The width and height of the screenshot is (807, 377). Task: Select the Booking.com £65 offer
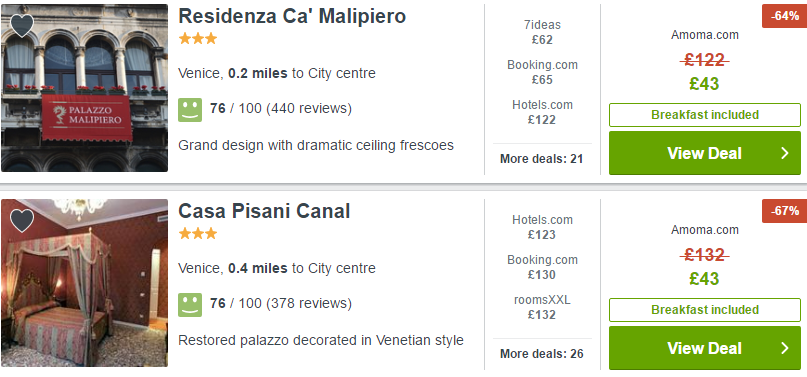[x=542, y=72]
